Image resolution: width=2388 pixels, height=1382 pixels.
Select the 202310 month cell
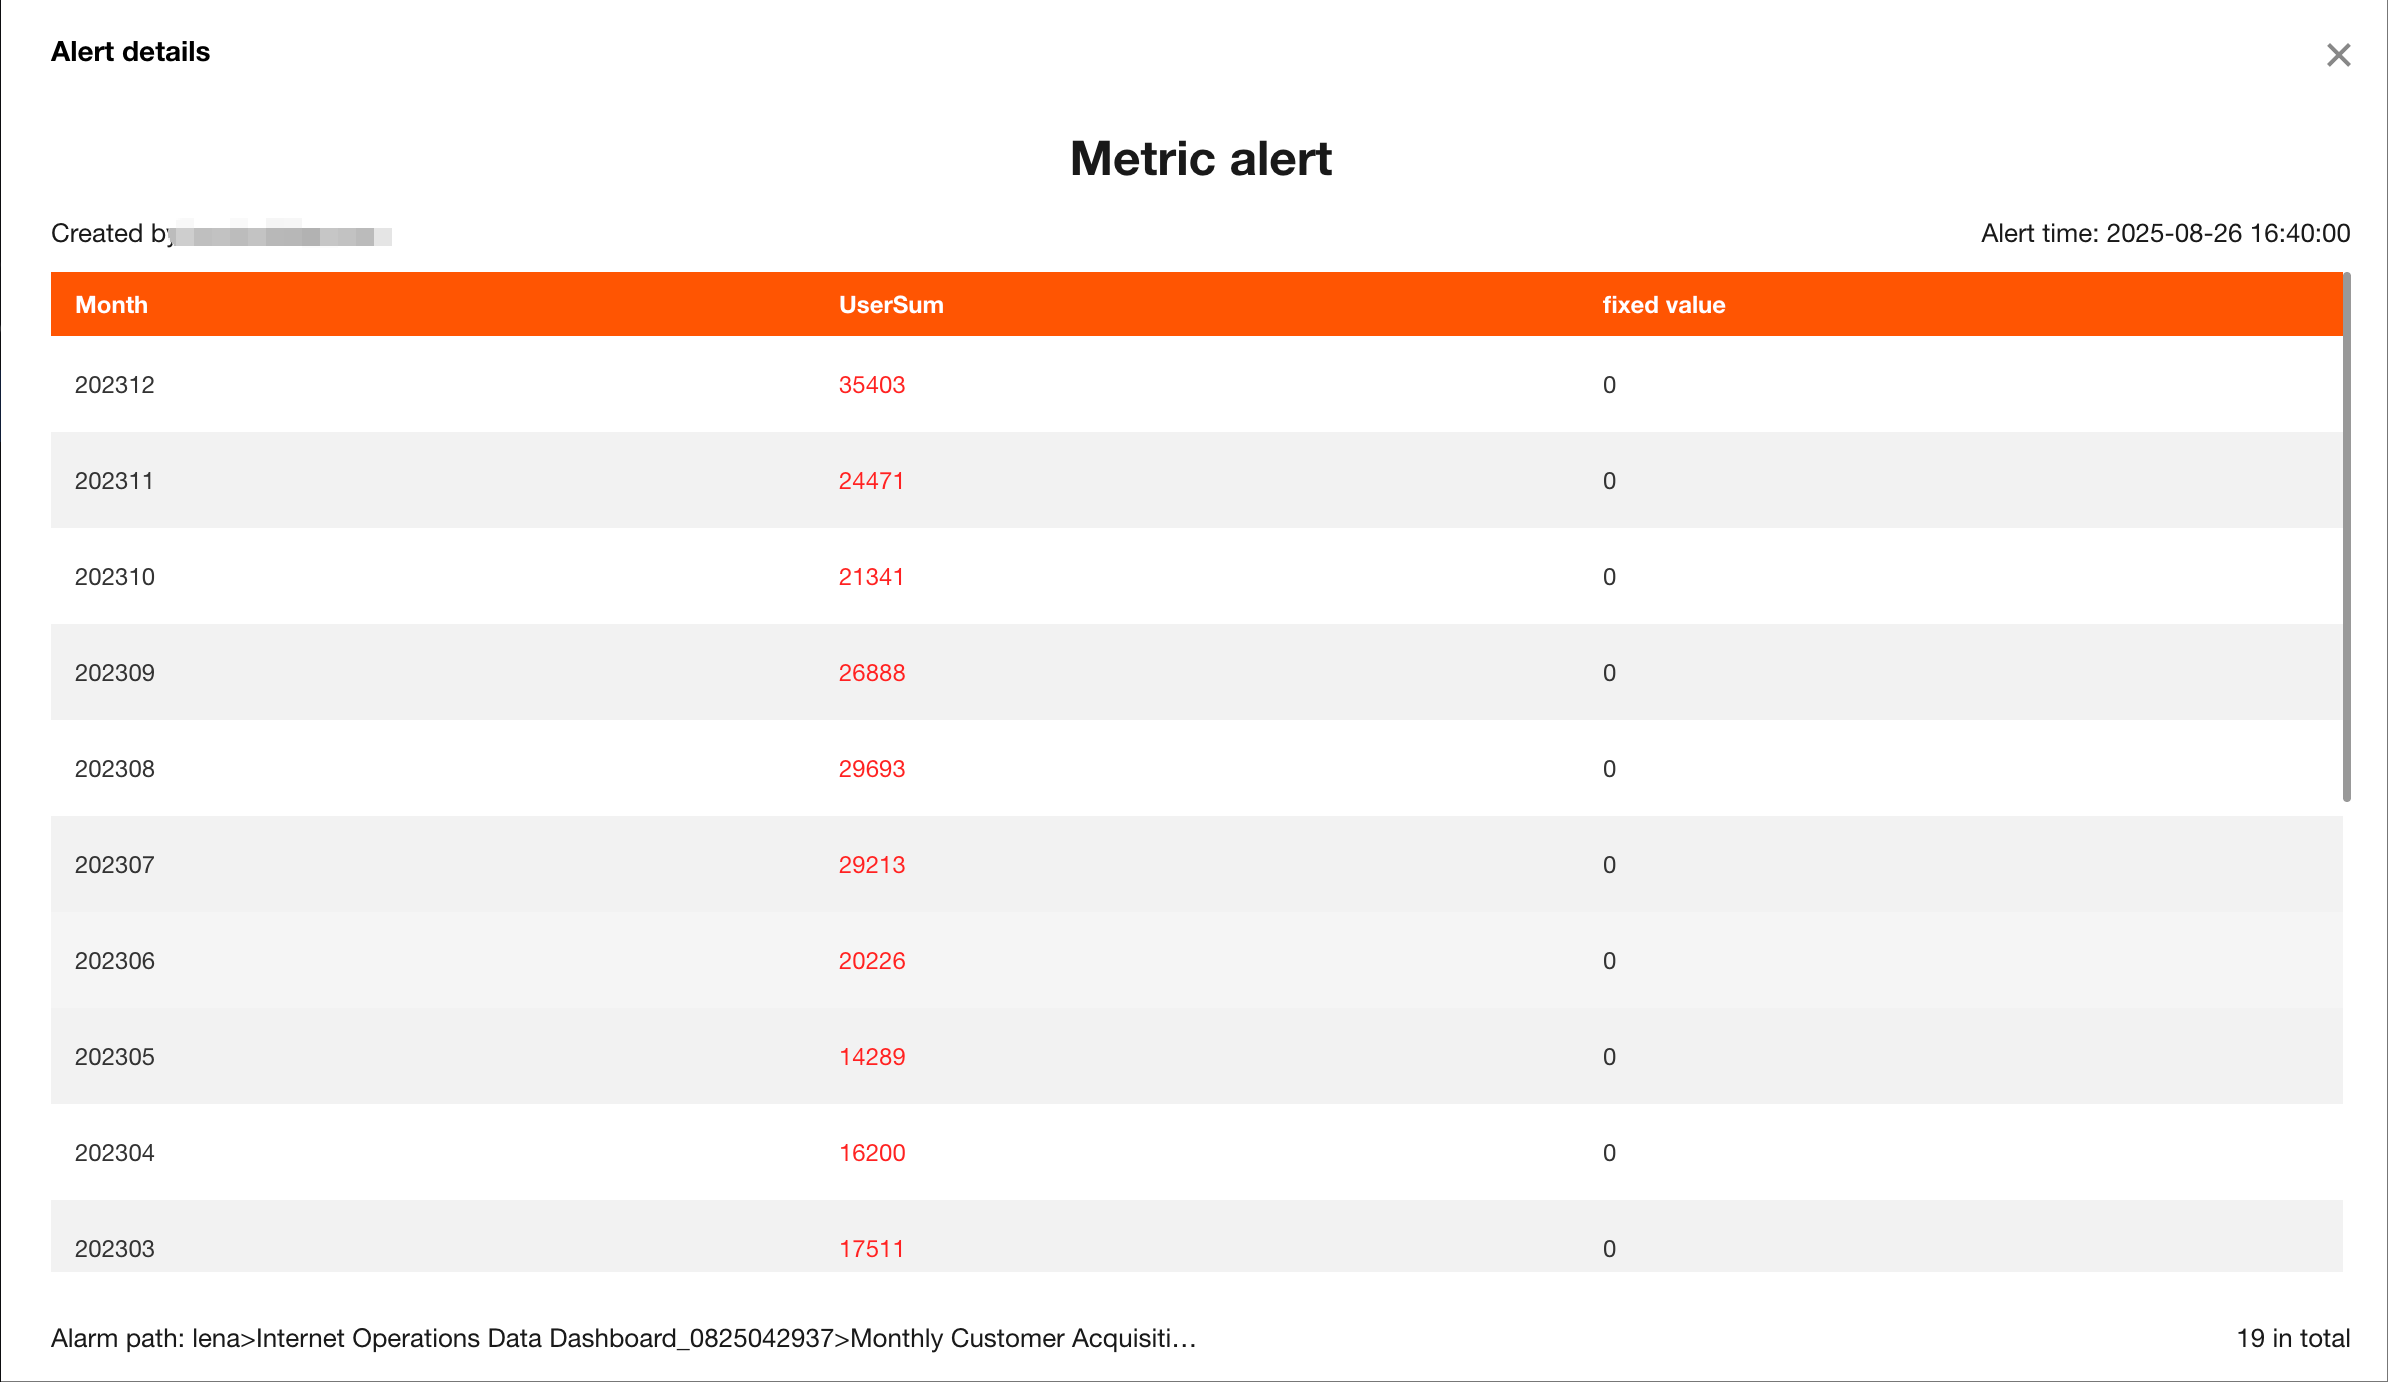pyautogui.click(x=114, y=577)
